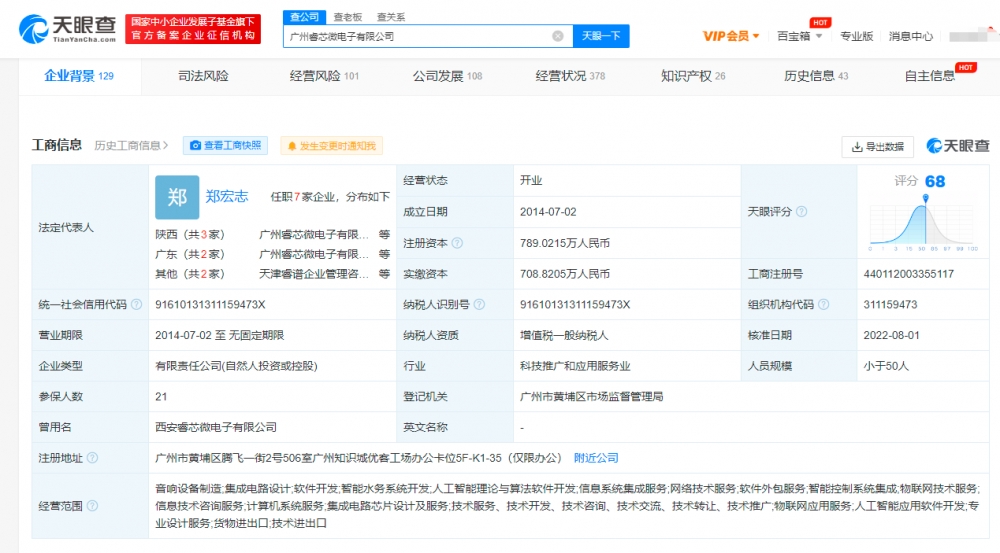Open the TianYanCha logo homepage
The height and width of the screenshot is (553, 1000).
67,29
